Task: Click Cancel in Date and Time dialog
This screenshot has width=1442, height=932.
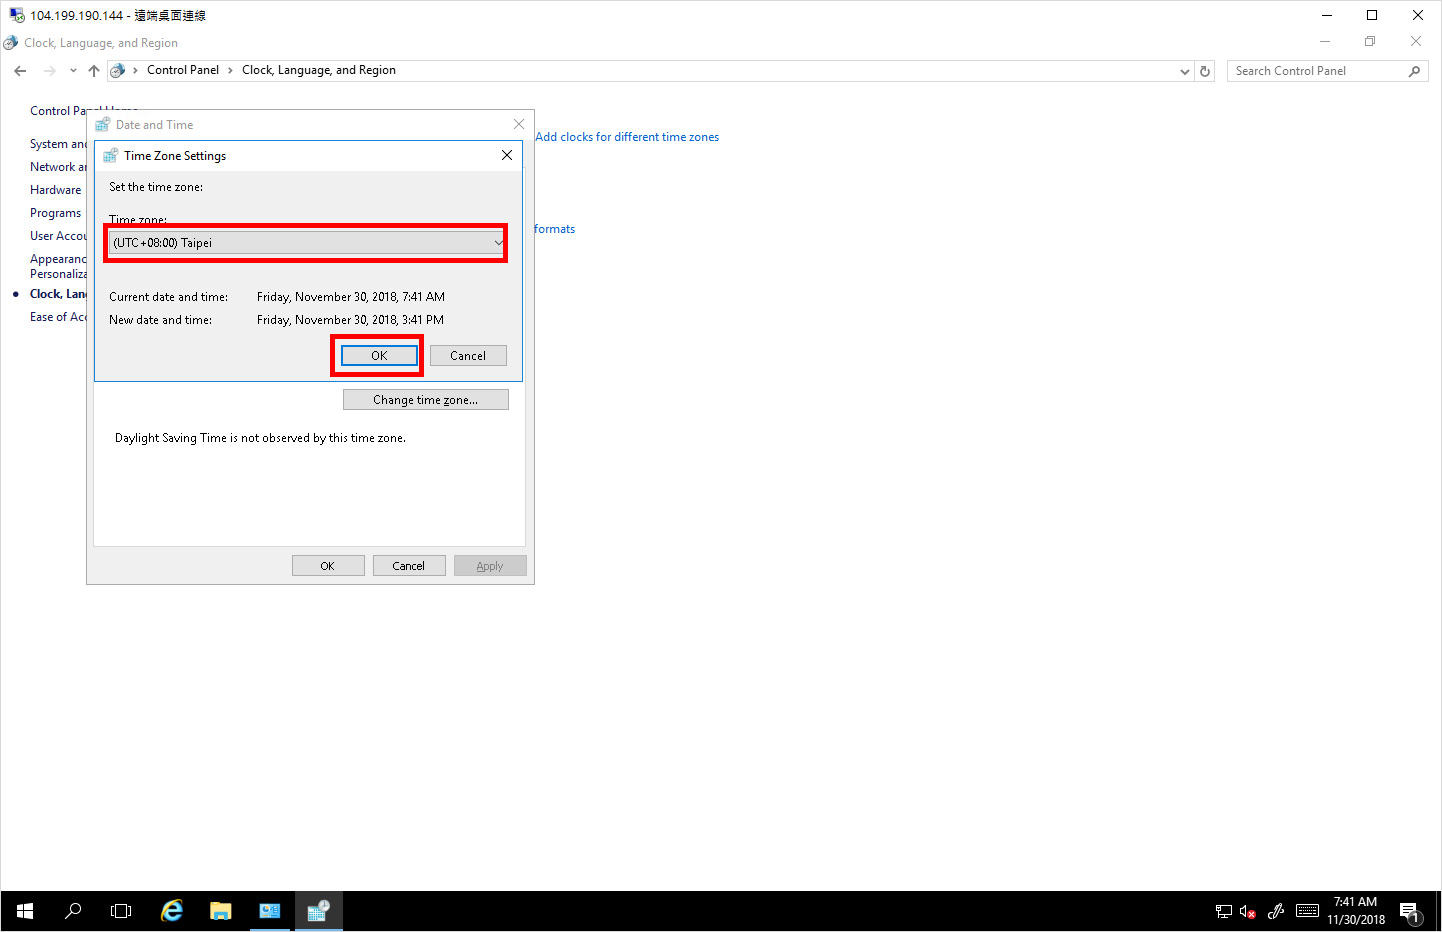Action: pyautogui.click(x=409, y=566)
